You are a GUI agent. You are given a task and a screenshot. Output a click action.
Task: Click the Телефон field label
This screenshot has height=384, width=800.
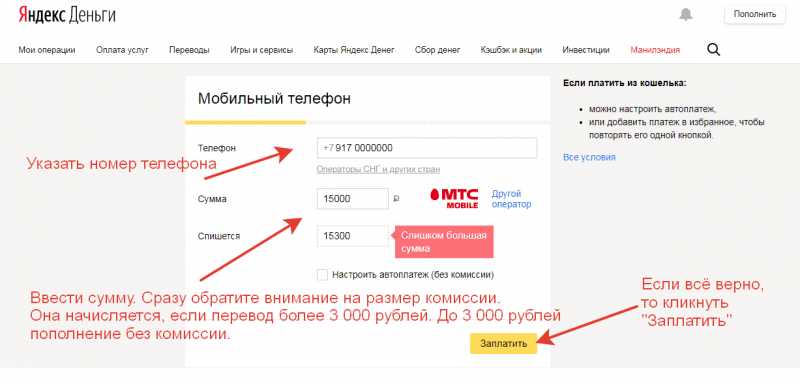(216, 148)
